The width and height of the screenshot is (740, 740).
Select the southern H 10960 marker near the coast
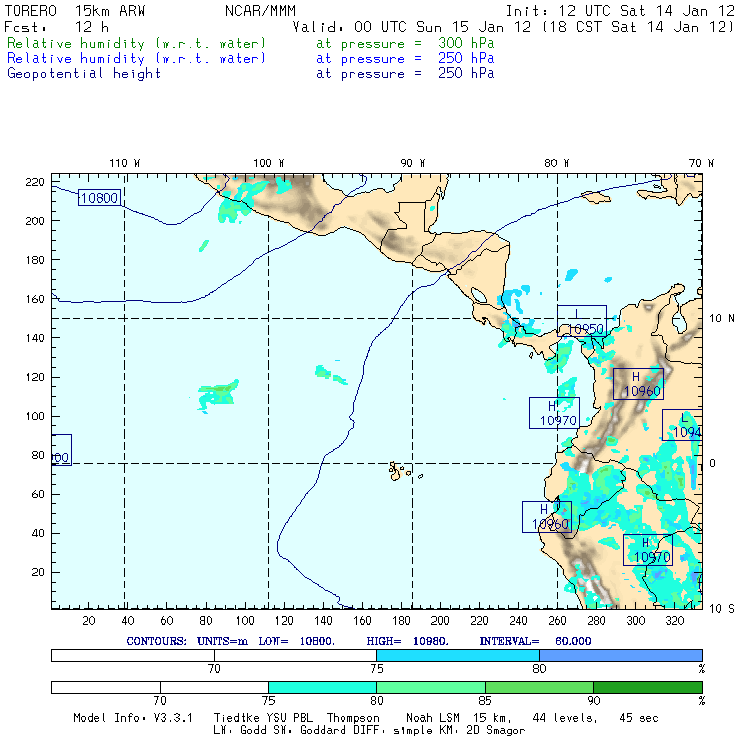[547, 517]
